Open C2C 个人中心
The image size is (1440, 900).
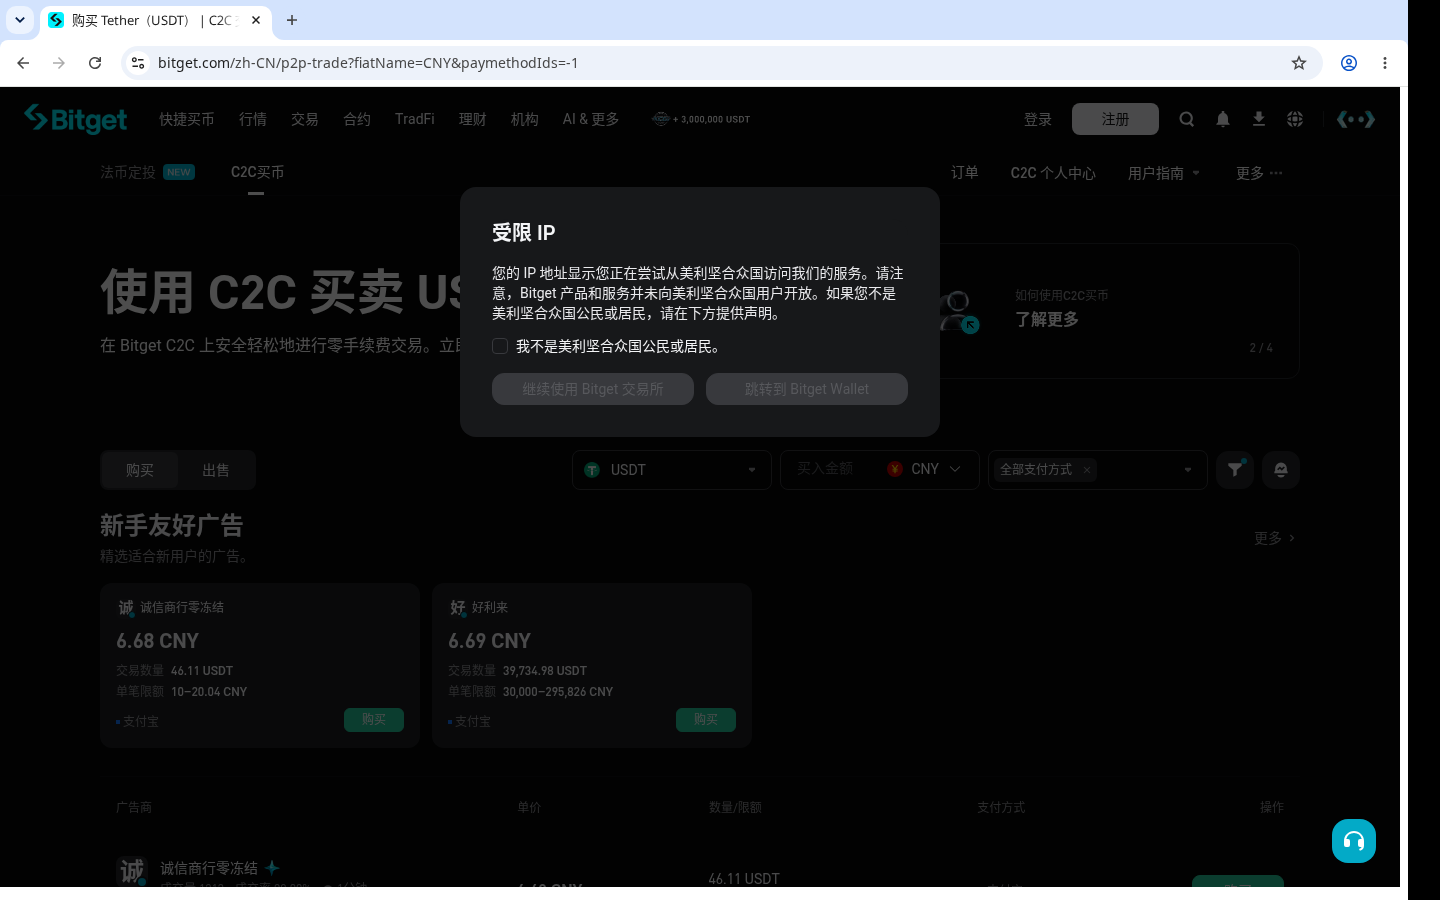pyautogui.click(x=1053, y=173)
